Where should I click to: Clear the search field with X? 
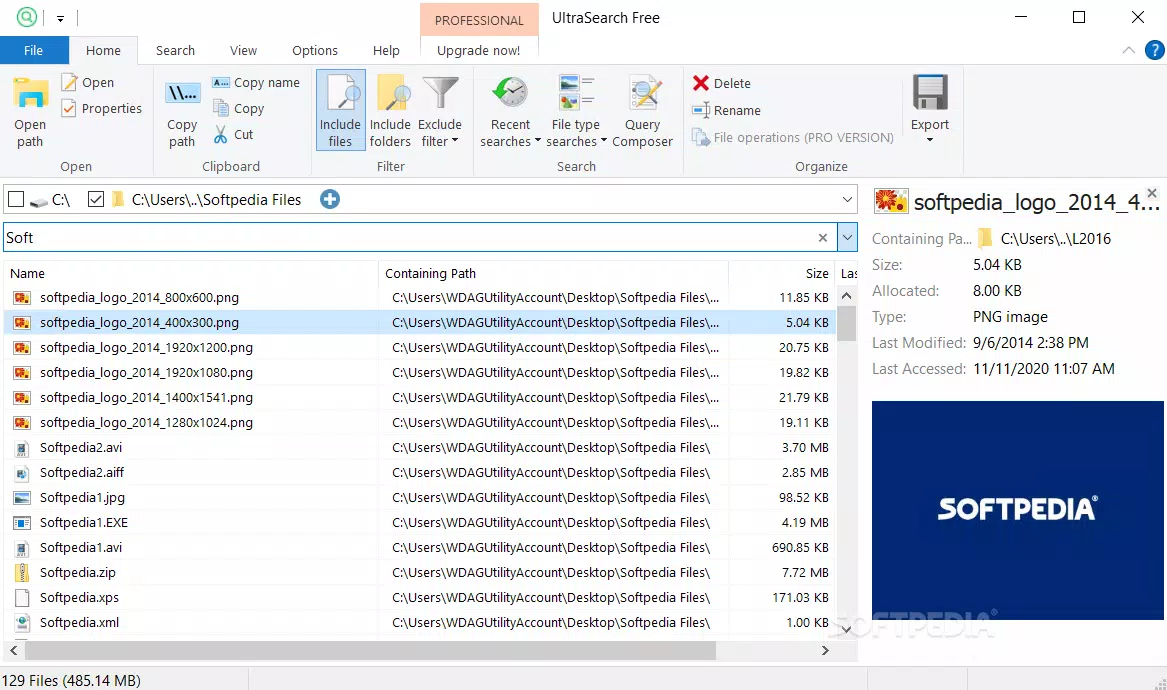coord(822,237)
